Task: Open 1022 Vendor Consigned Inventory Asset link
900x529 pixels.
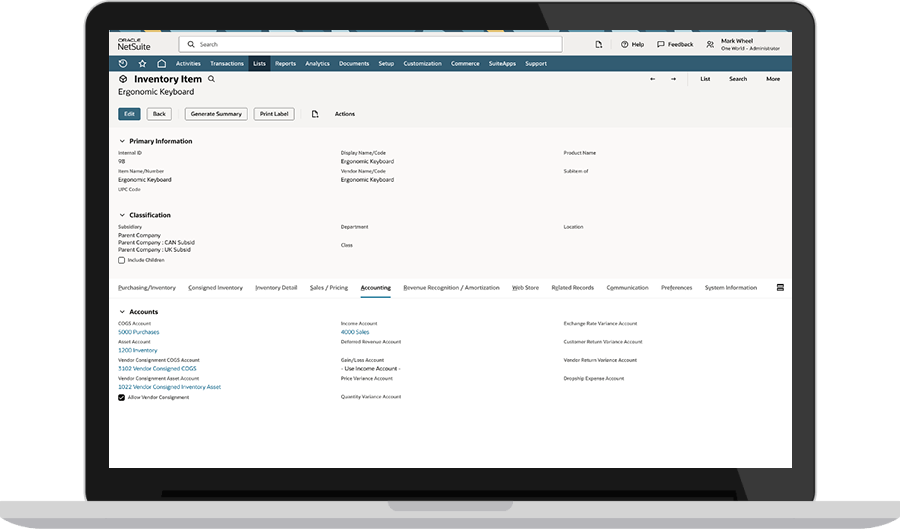Action: (x=169, y=387)
